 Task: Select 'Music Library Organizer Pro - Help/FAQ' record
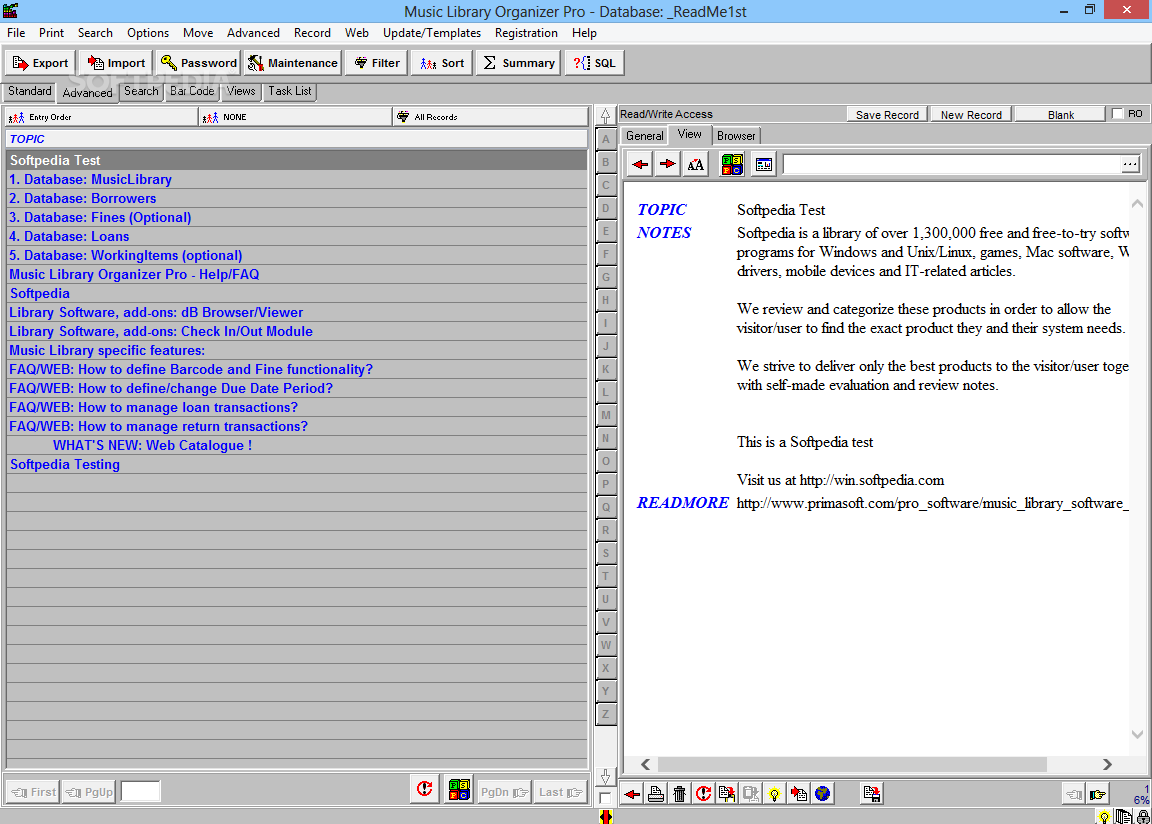coord(297,275)
